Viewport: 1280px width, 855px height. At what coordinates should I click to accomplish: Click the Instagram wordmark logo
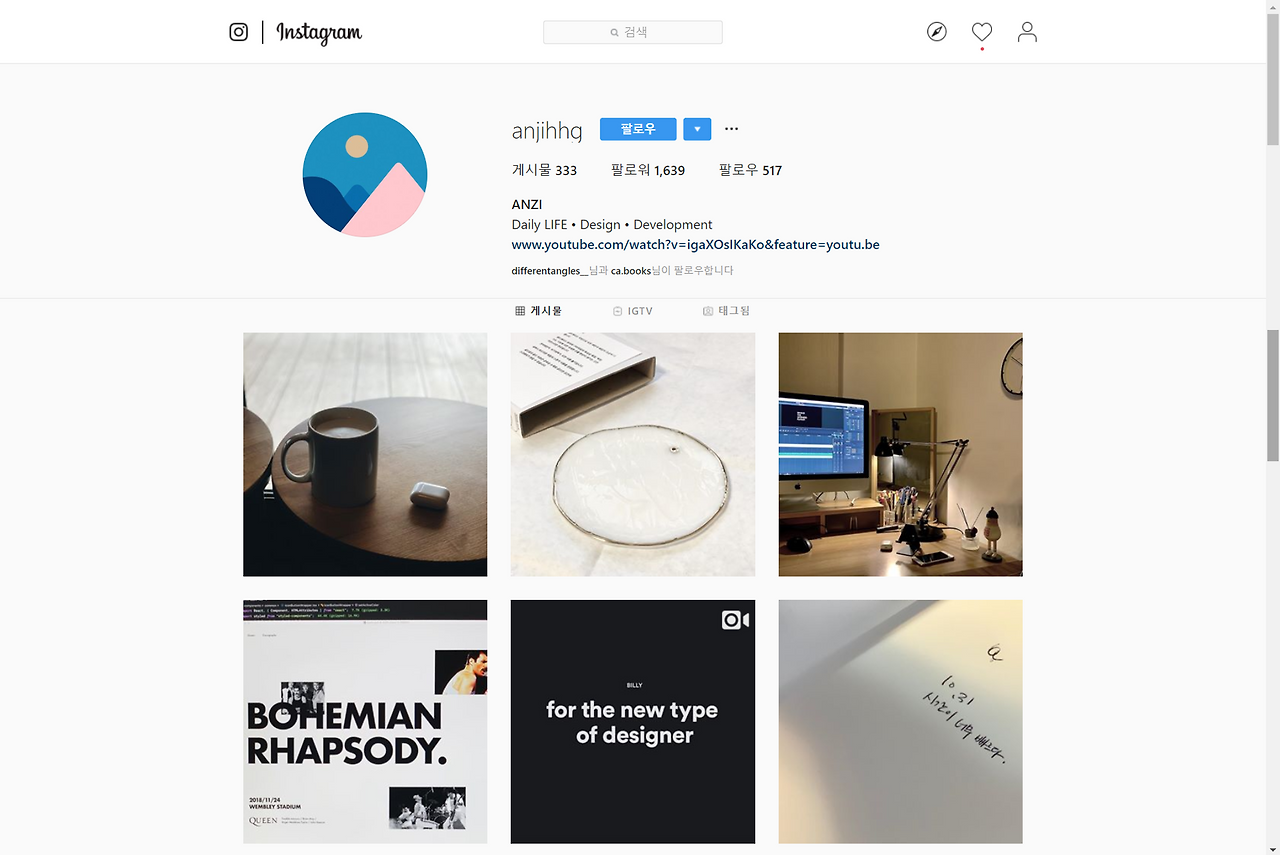click(x=319, y=33)
